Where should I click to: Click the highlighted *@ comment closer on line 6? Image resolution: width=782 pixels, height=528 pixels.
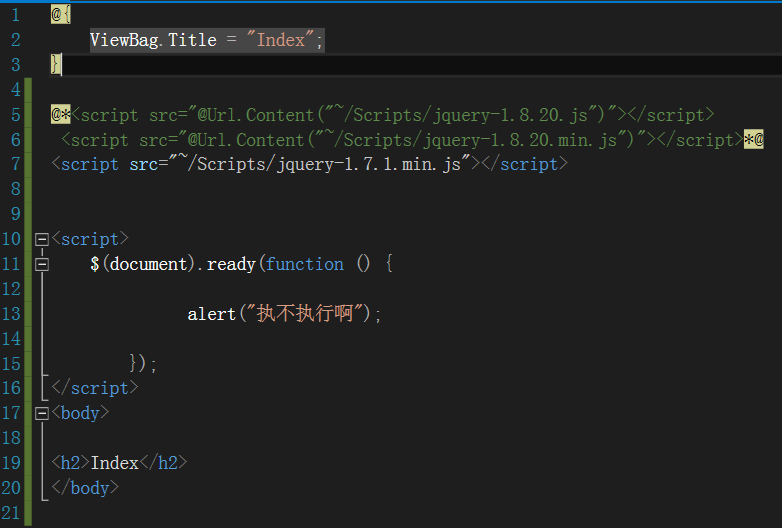coord(754,140)
